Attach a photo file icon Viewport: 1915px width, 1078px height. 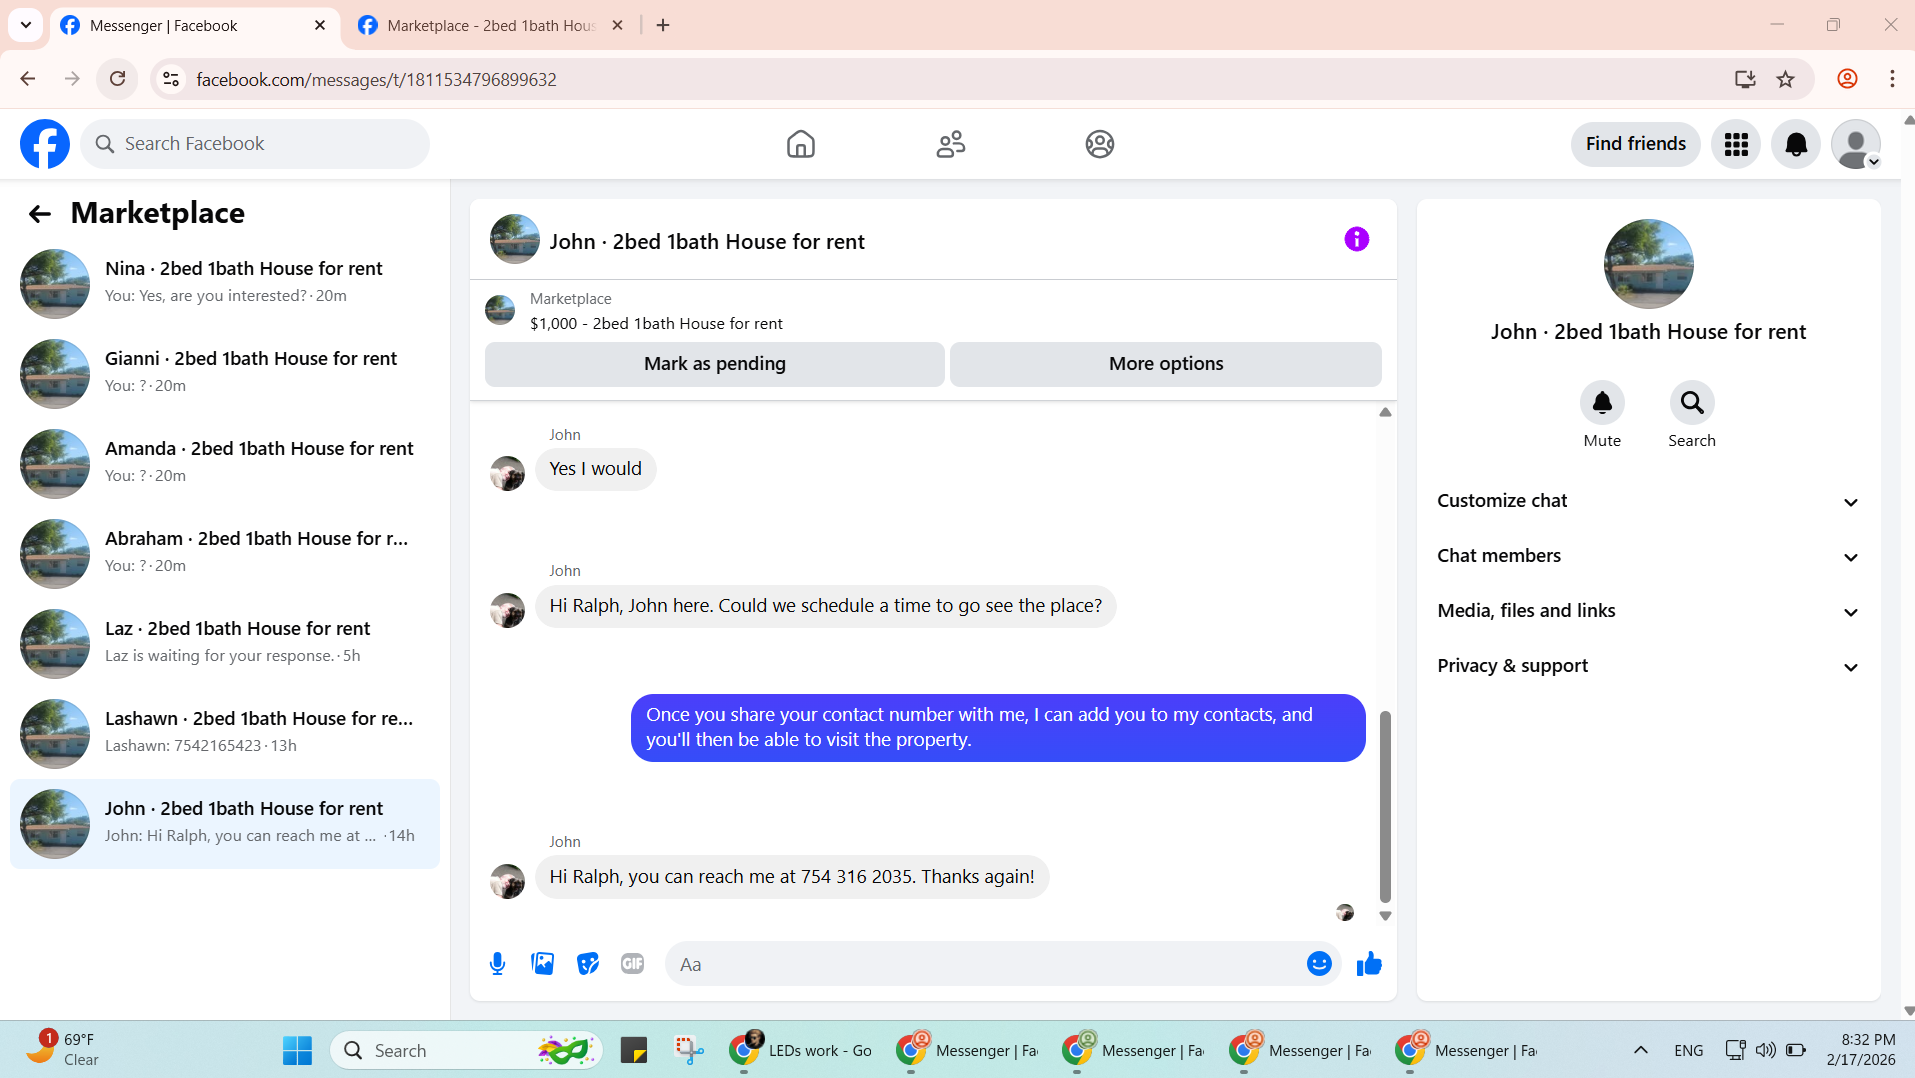click(542, 964)
